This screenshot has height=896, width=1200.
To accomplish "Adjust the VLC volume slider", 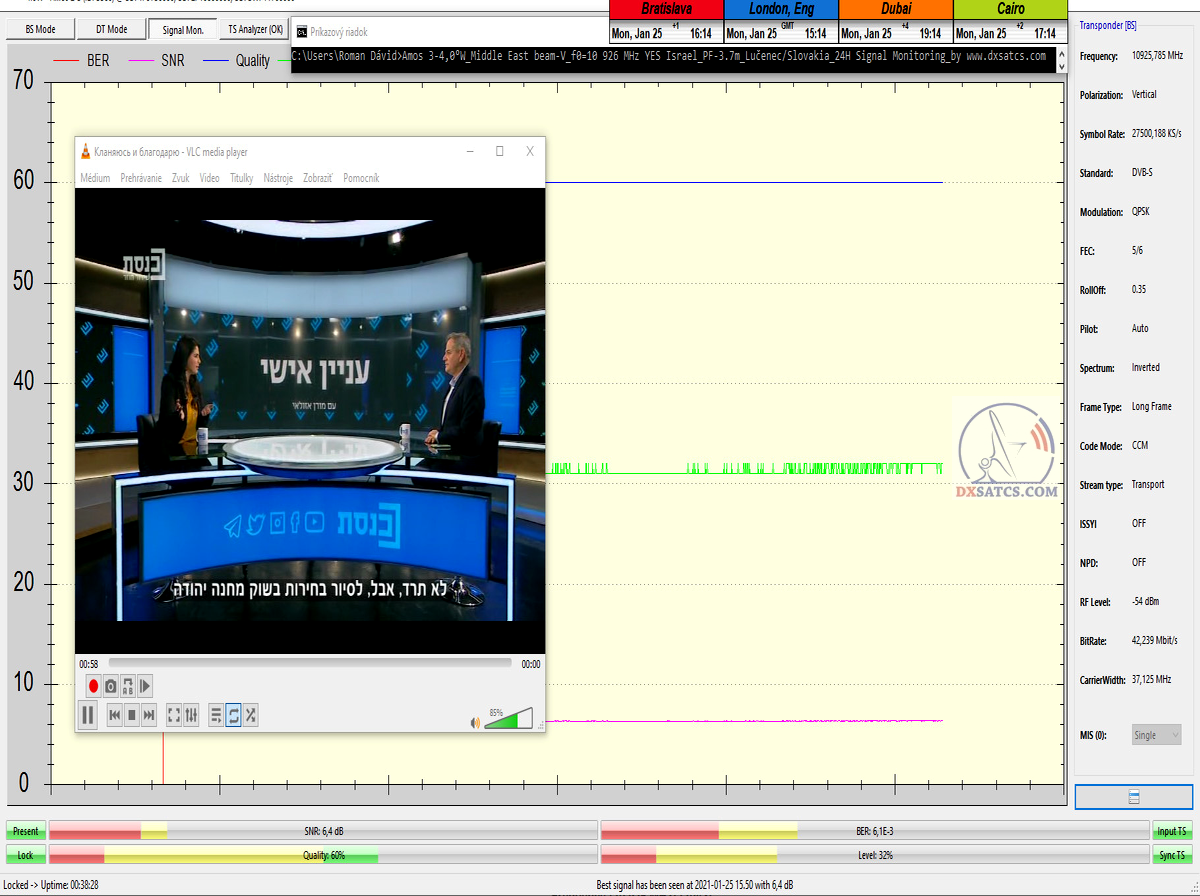I will [x=510, y=718].
